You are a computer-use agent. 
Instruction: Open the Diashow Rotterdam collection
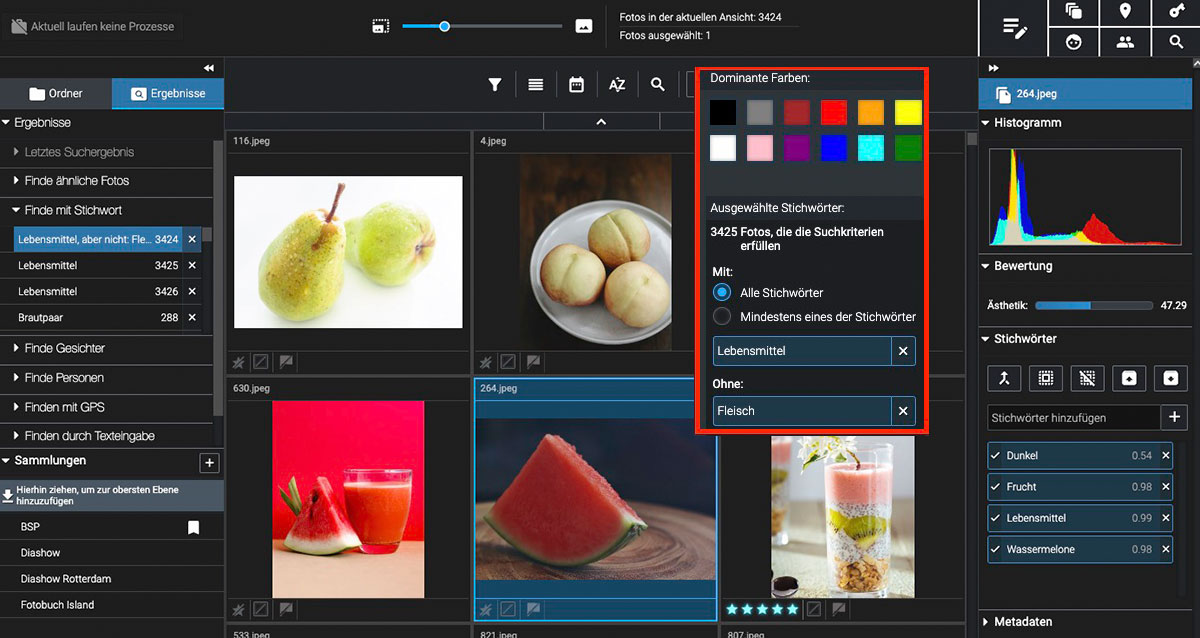(x=65, y=579)
